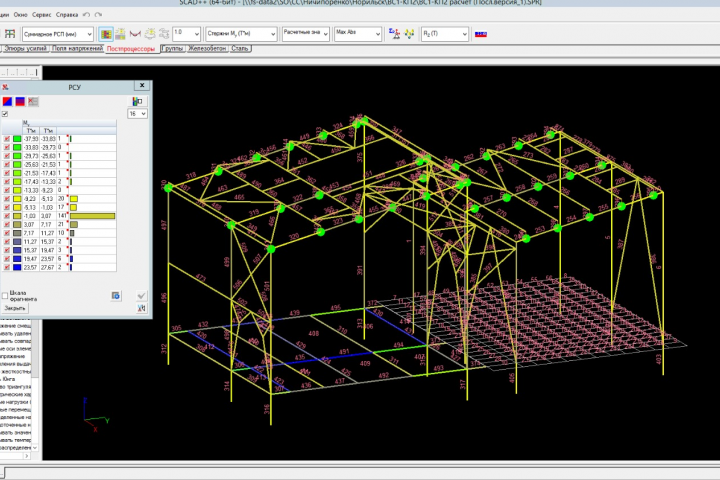Click the grid icon at toolbar start
Viewport: 720px width, 480px height.
pyautogui.click(x=10, y=32)
